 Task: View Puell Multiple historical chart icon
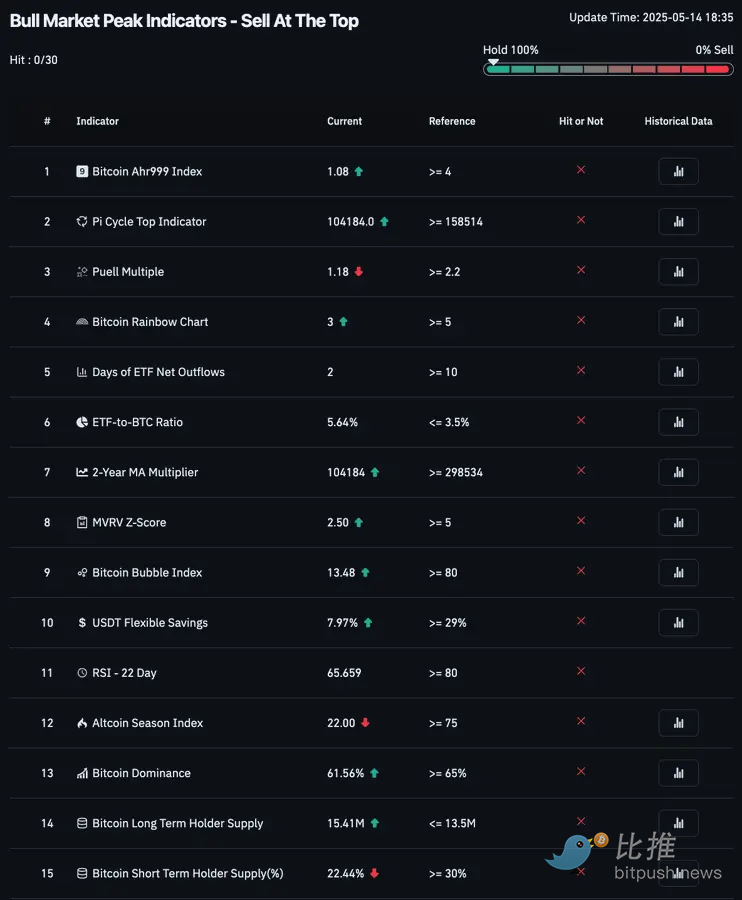pos(678,272)
